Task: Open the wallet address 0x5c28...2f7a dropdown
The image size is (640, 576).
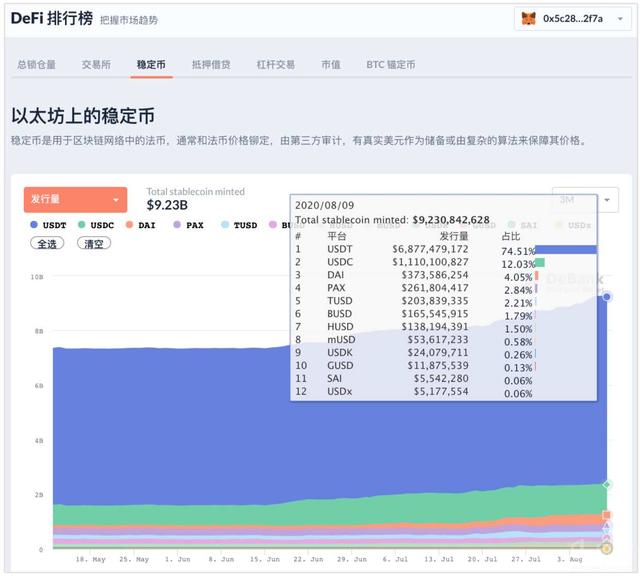Action: [575, 19]
